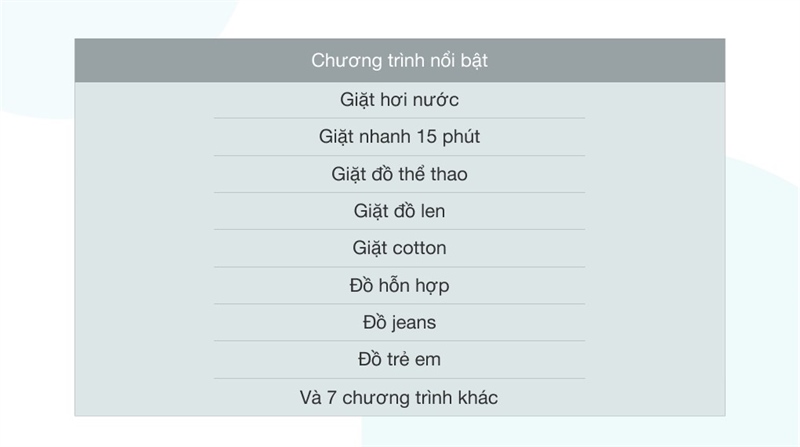Click the number 7 in the last row
This screenshot has height=447, width=800.
329,398
